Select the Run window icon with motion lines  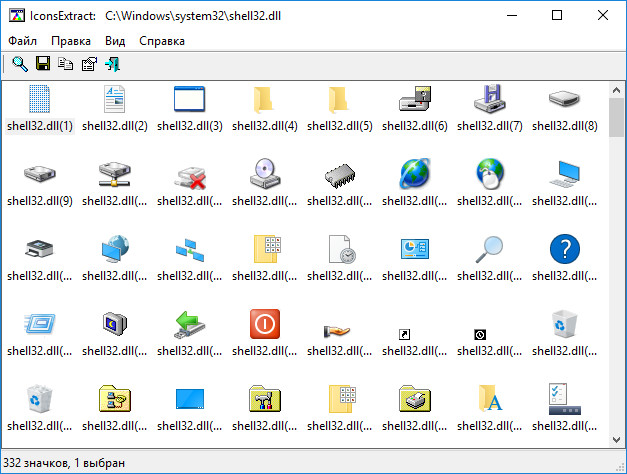40,324
